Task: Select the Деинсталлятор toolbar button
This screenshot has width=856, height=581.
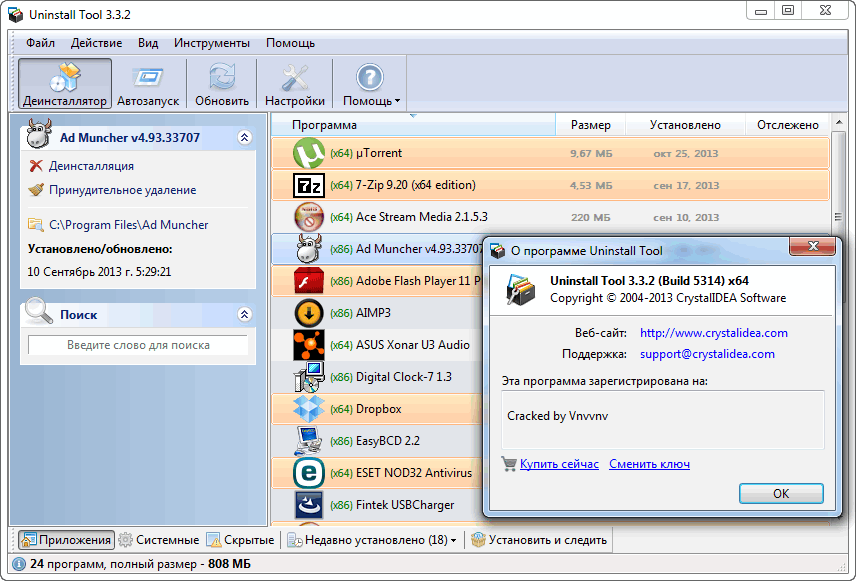Action: (x=65, y=84)
